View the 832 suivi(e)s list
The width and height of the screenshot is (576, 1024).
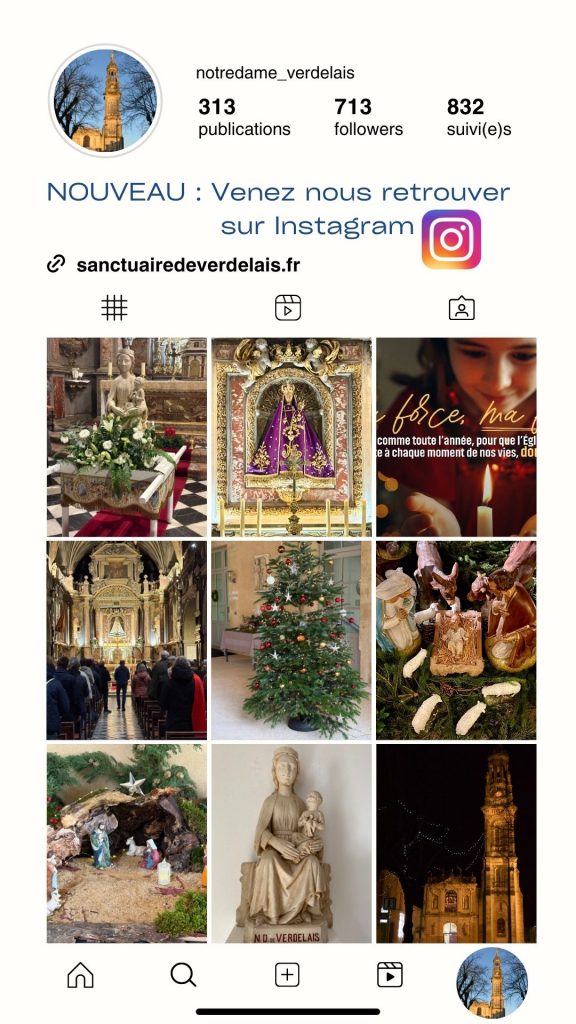[x=479, y=118]
